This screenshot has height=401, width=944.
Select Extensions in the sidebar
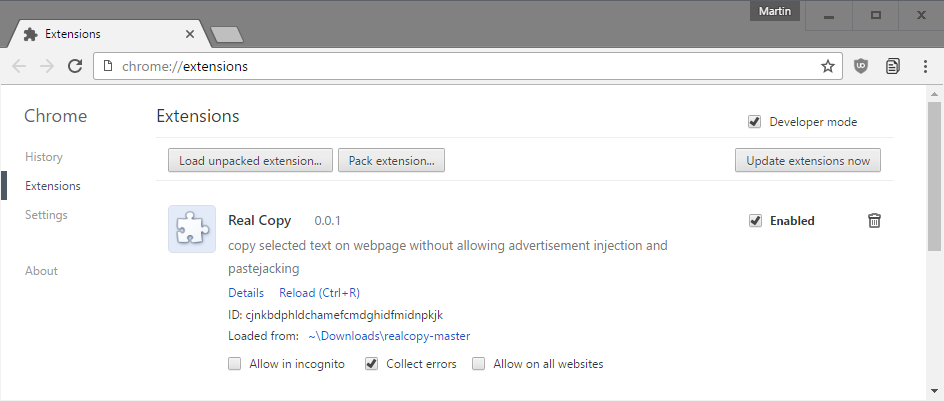coord(53,185)
